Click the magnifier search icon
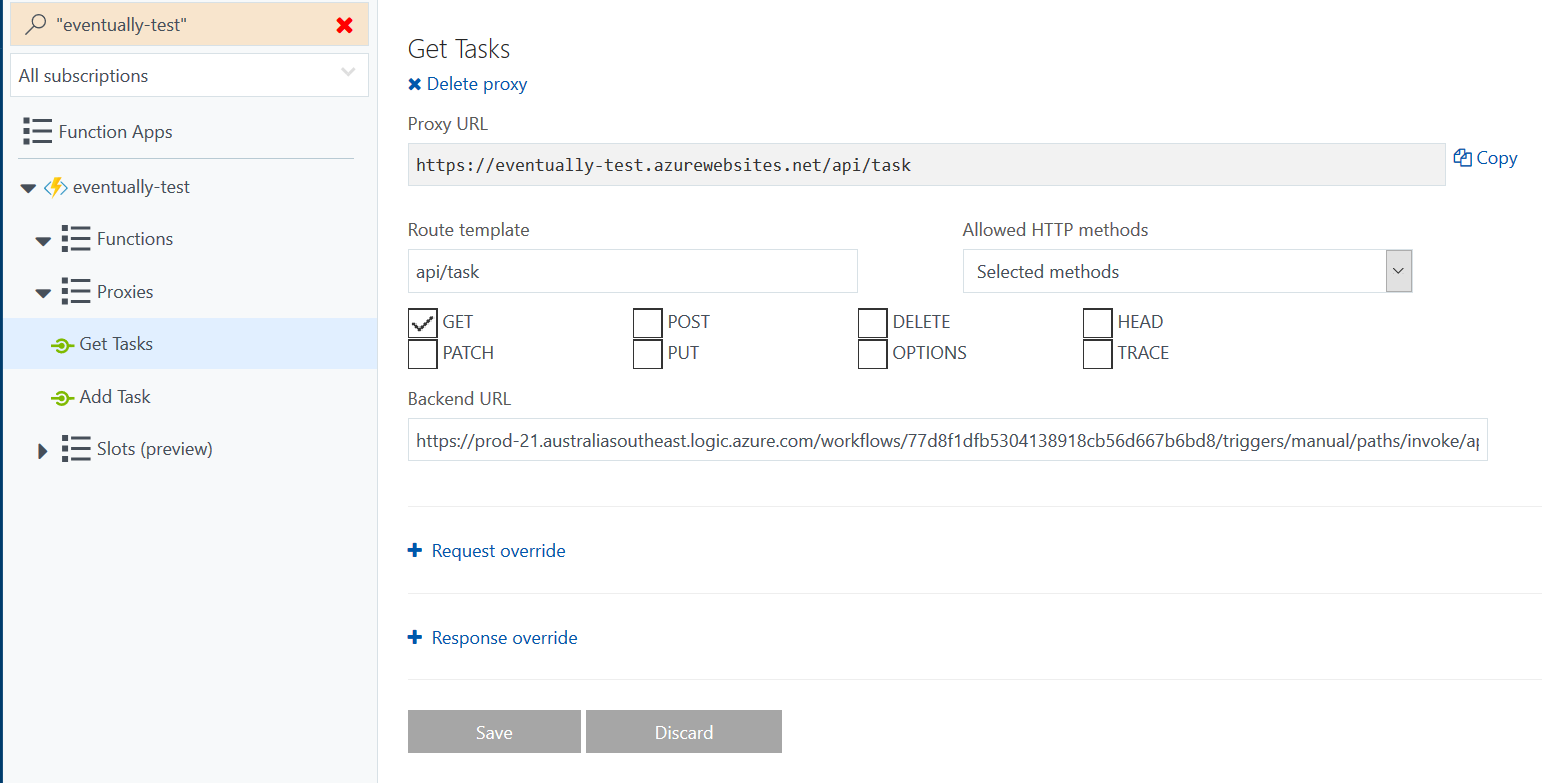 tap(36, 25)
